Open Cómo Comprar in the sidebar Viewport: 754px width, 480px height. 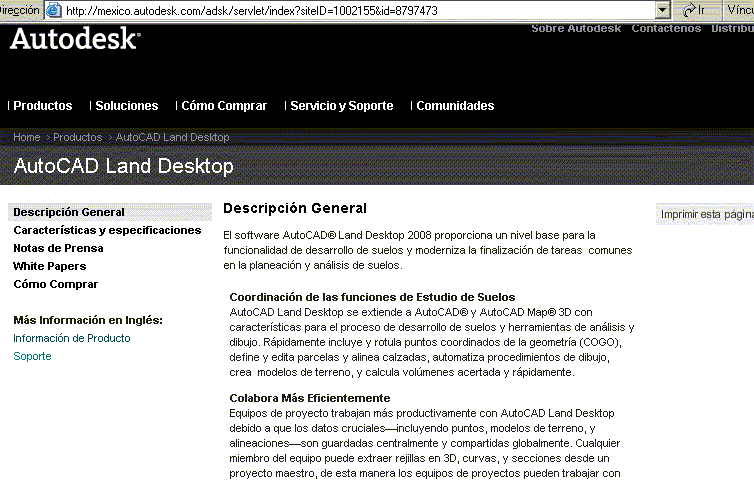point(55,284)
